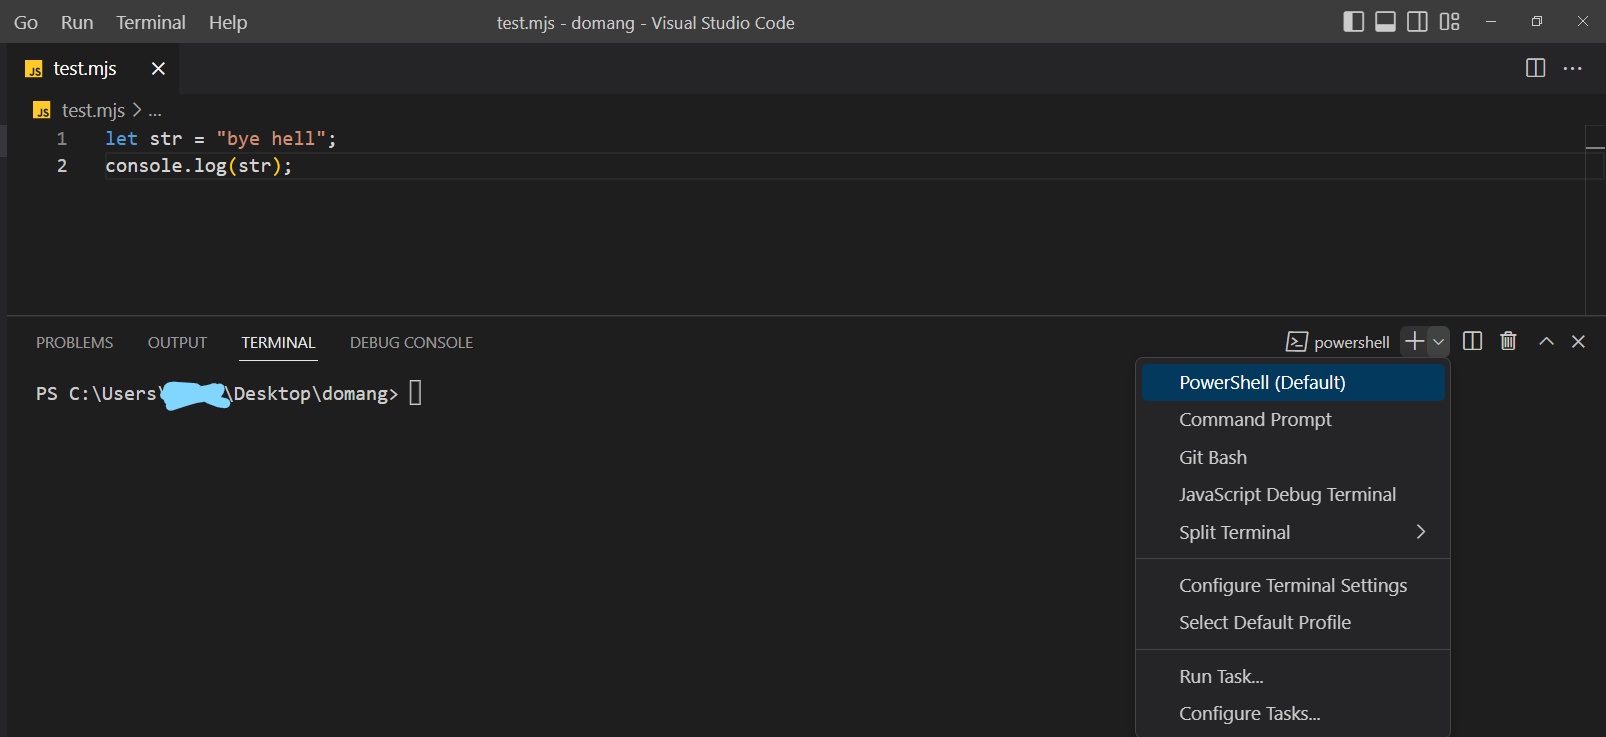Open JavaScript Debug Terminal
The image size is (1606, 737).
[1293, 495]
